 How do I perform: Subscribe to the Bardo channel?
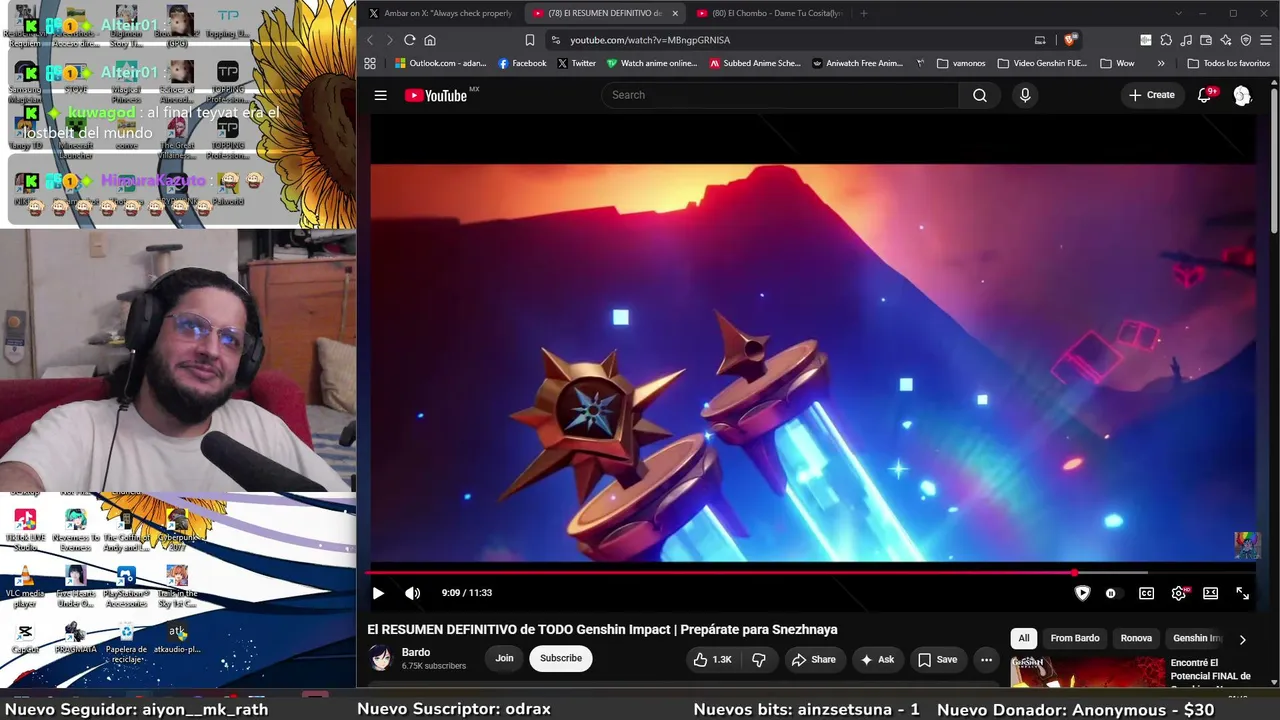[561, 658]
